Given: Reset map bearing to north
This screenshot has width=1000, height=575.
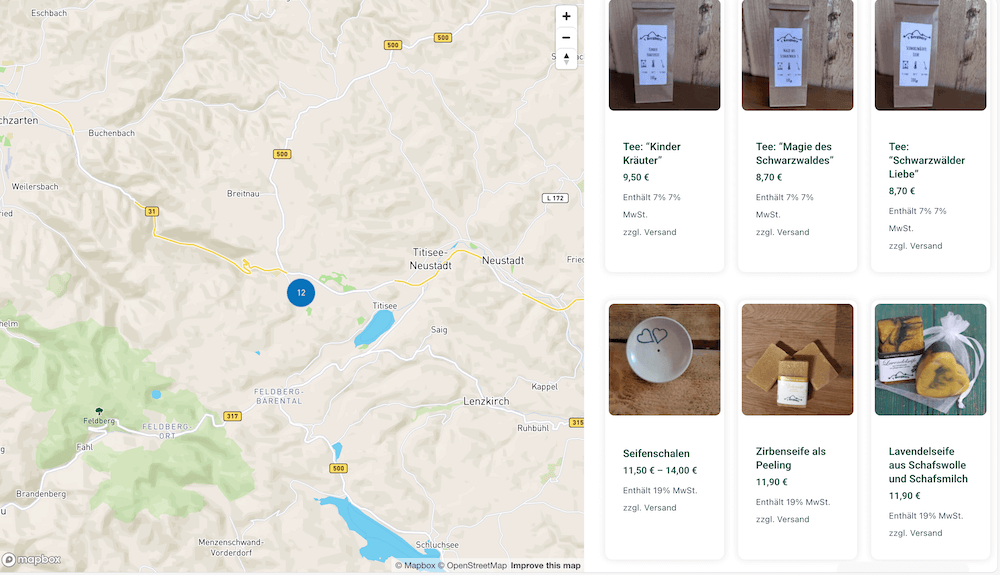Looking at the screenshot, I should pos(566,58).
